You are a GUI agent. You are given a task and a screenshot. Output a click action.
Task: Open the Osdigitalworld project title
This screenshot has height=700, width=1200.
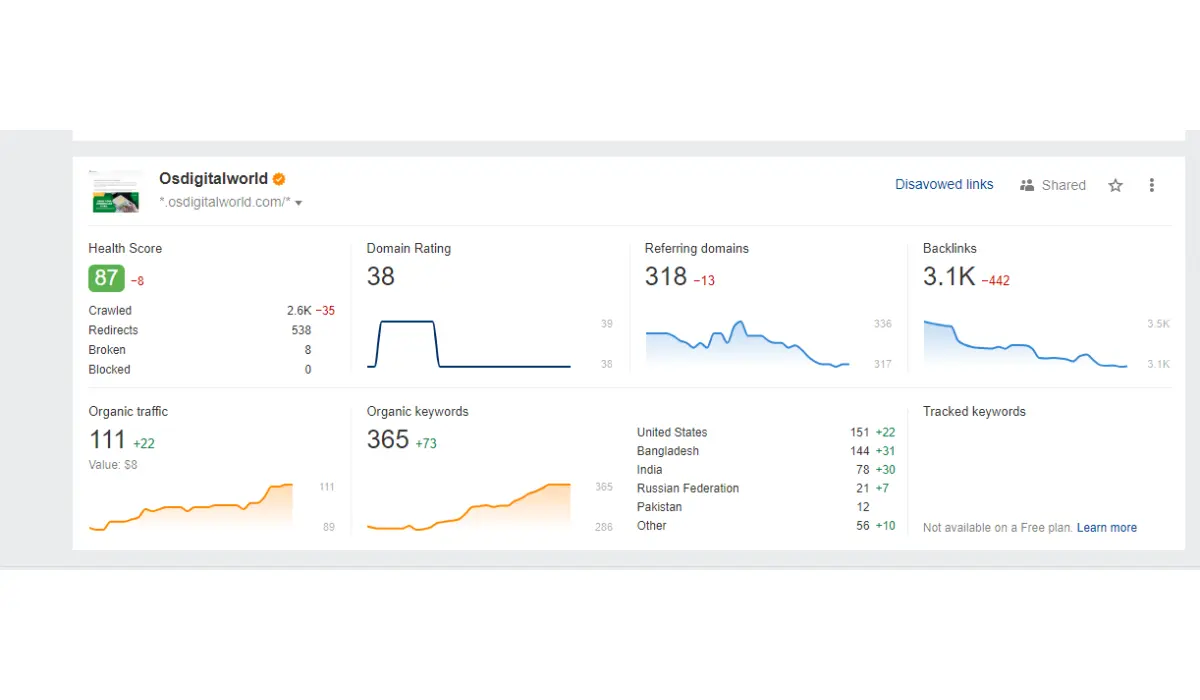tap(213, 179)
